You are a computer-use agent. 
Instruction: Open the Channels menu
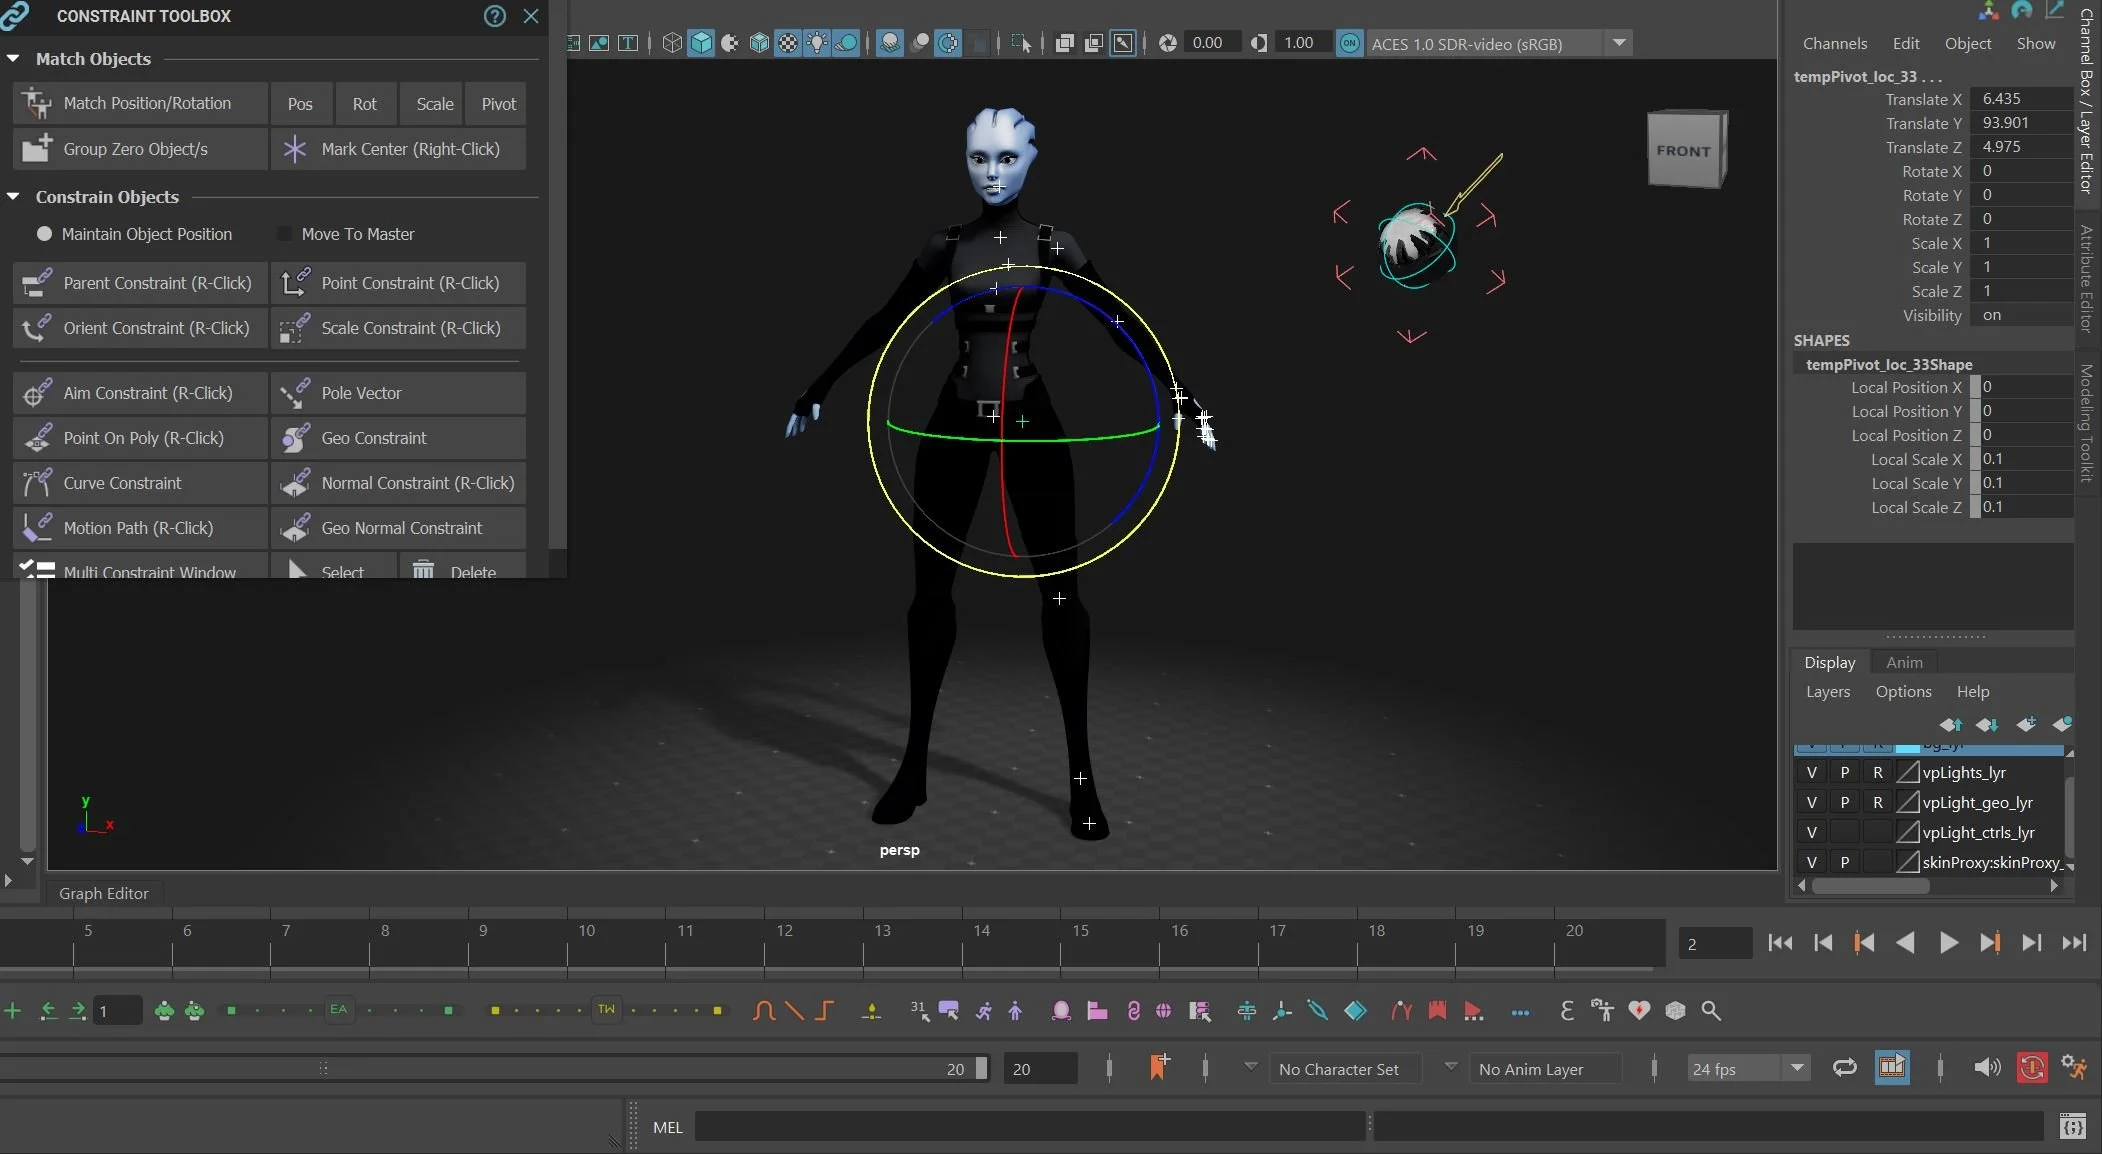click(1834, 44)
